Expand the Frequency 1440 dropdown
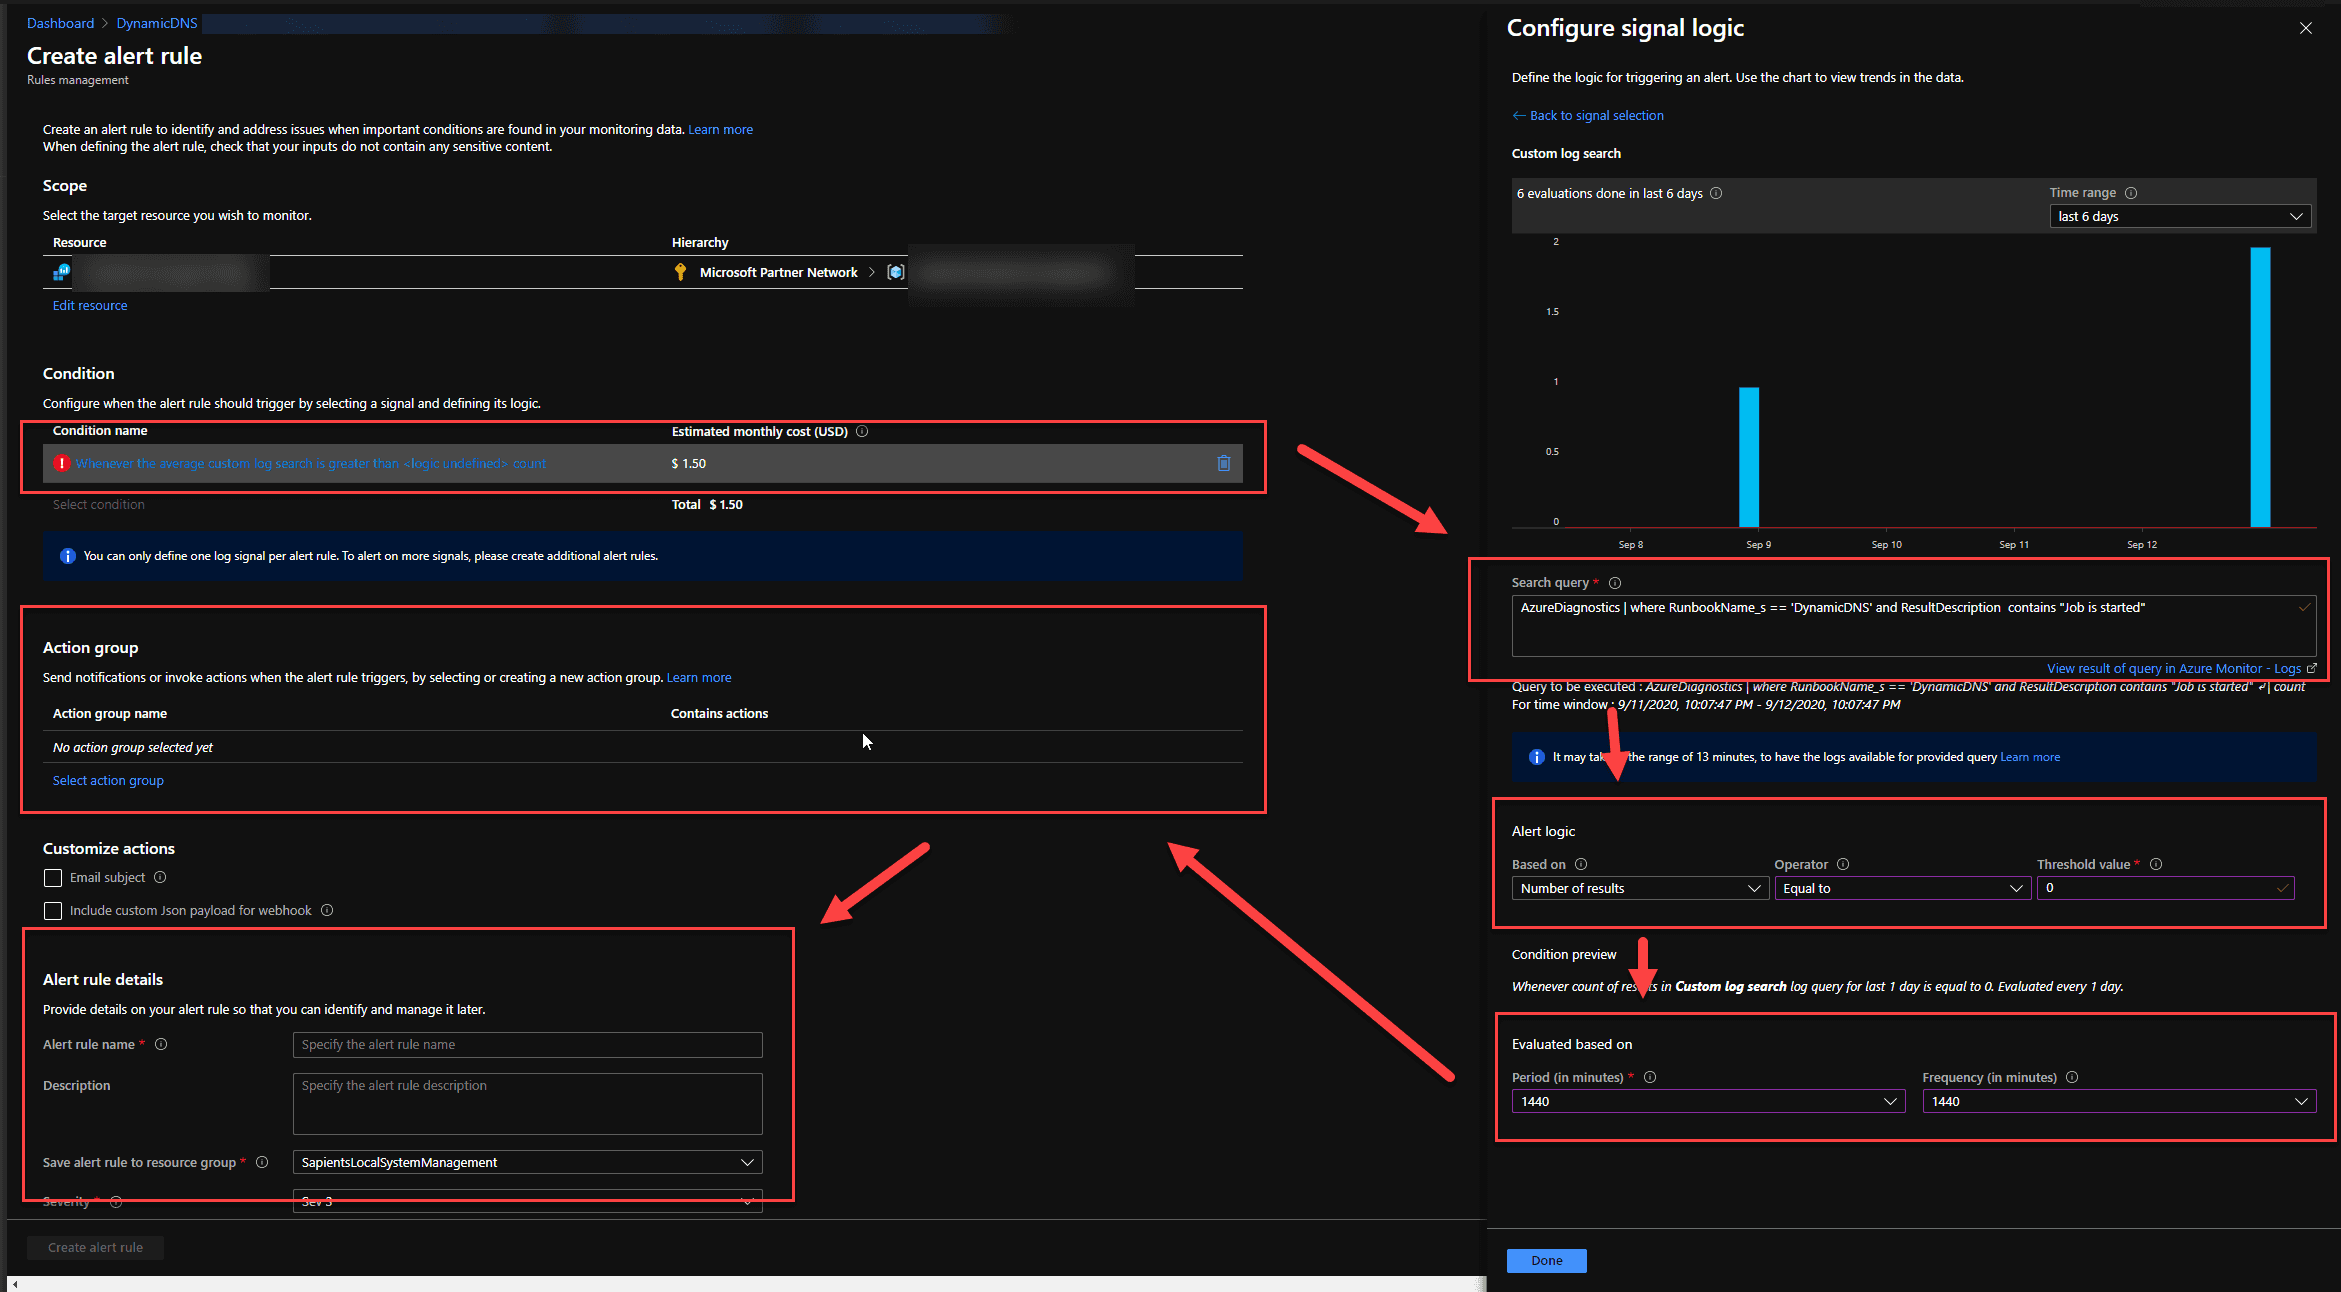The width and height of the screenshot is (2341, 1292). click(2119, 1101)
